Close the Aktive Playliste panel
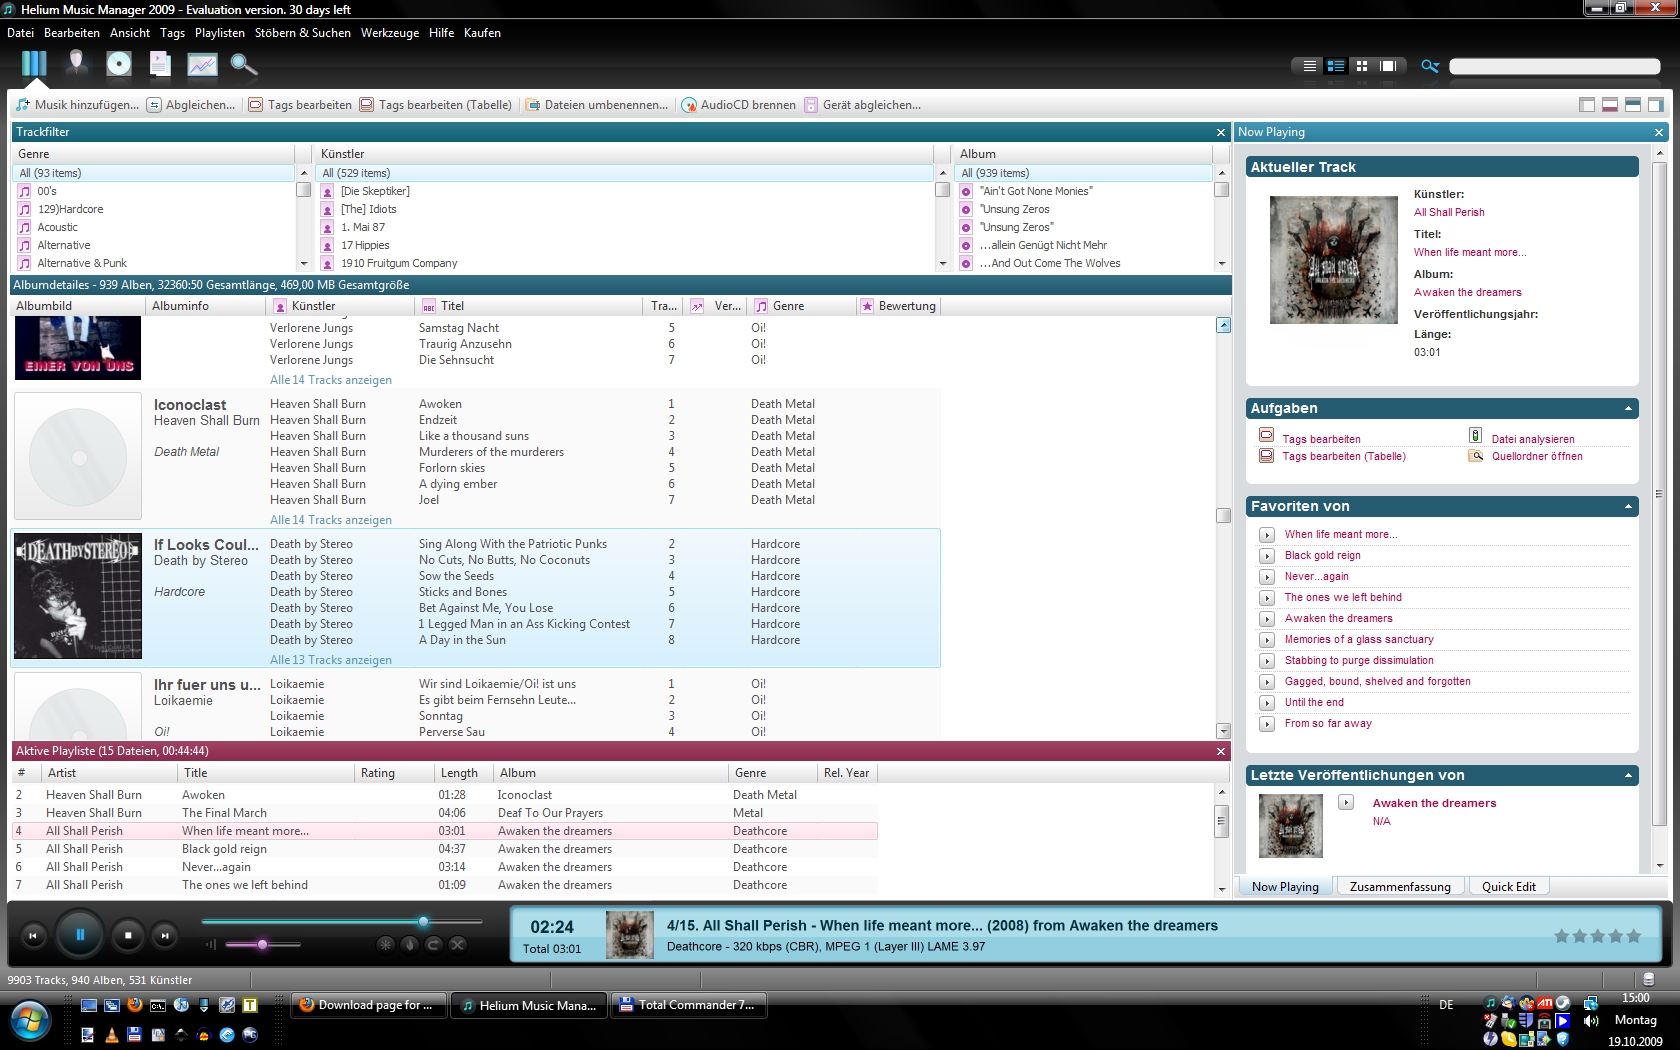The image size is (1680, 1050). (1221, 751)
